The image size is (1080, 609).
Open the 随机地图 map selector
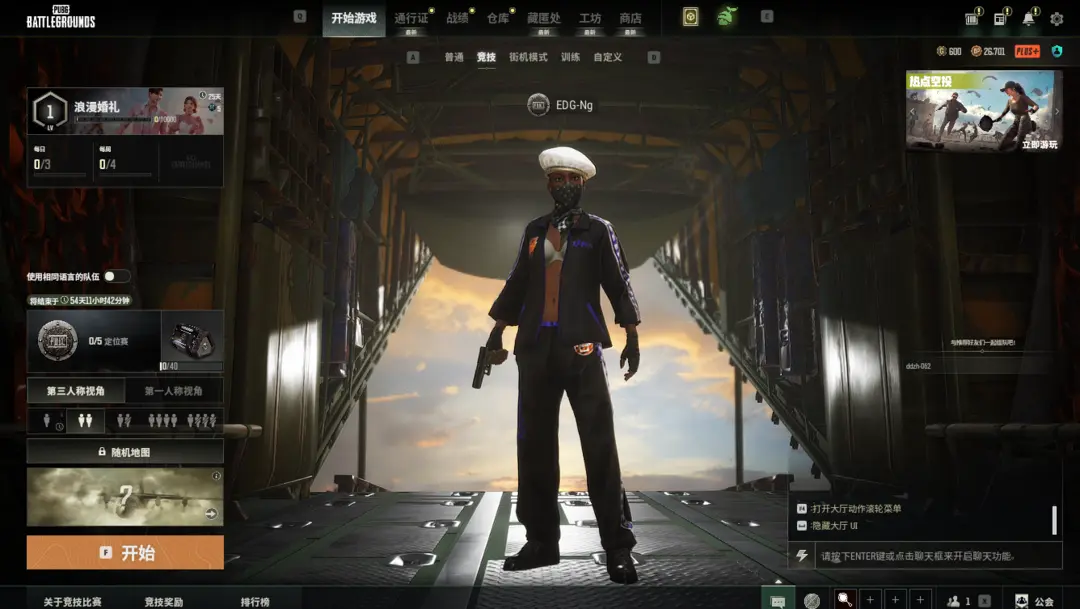pyautogui.click(x=125, y=452)
